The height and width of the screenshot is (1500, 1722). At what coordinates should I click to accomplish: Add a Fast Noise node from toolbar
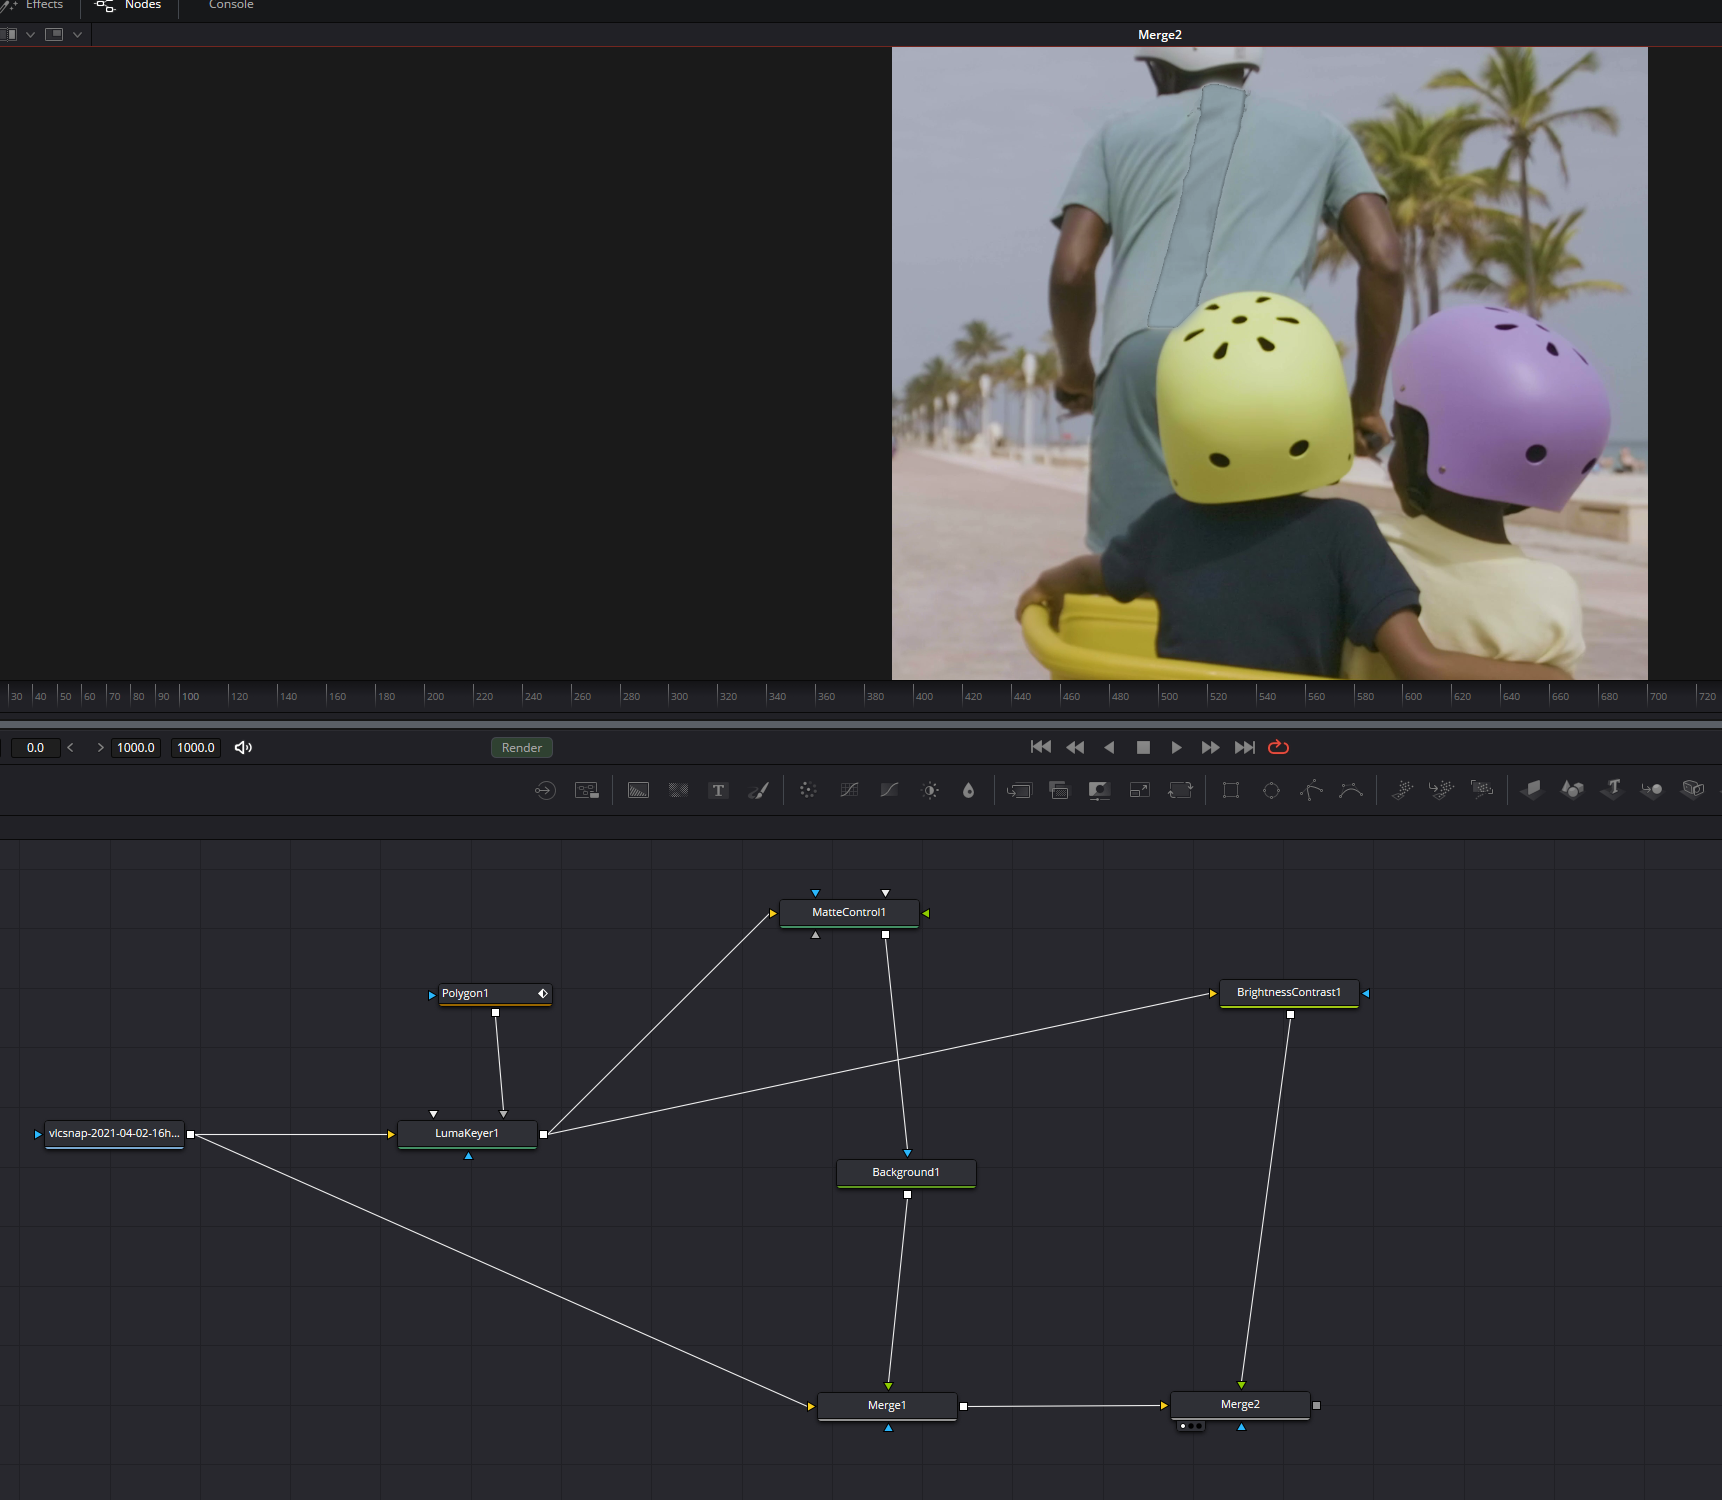pyautogui.click(x=678, y=790)
